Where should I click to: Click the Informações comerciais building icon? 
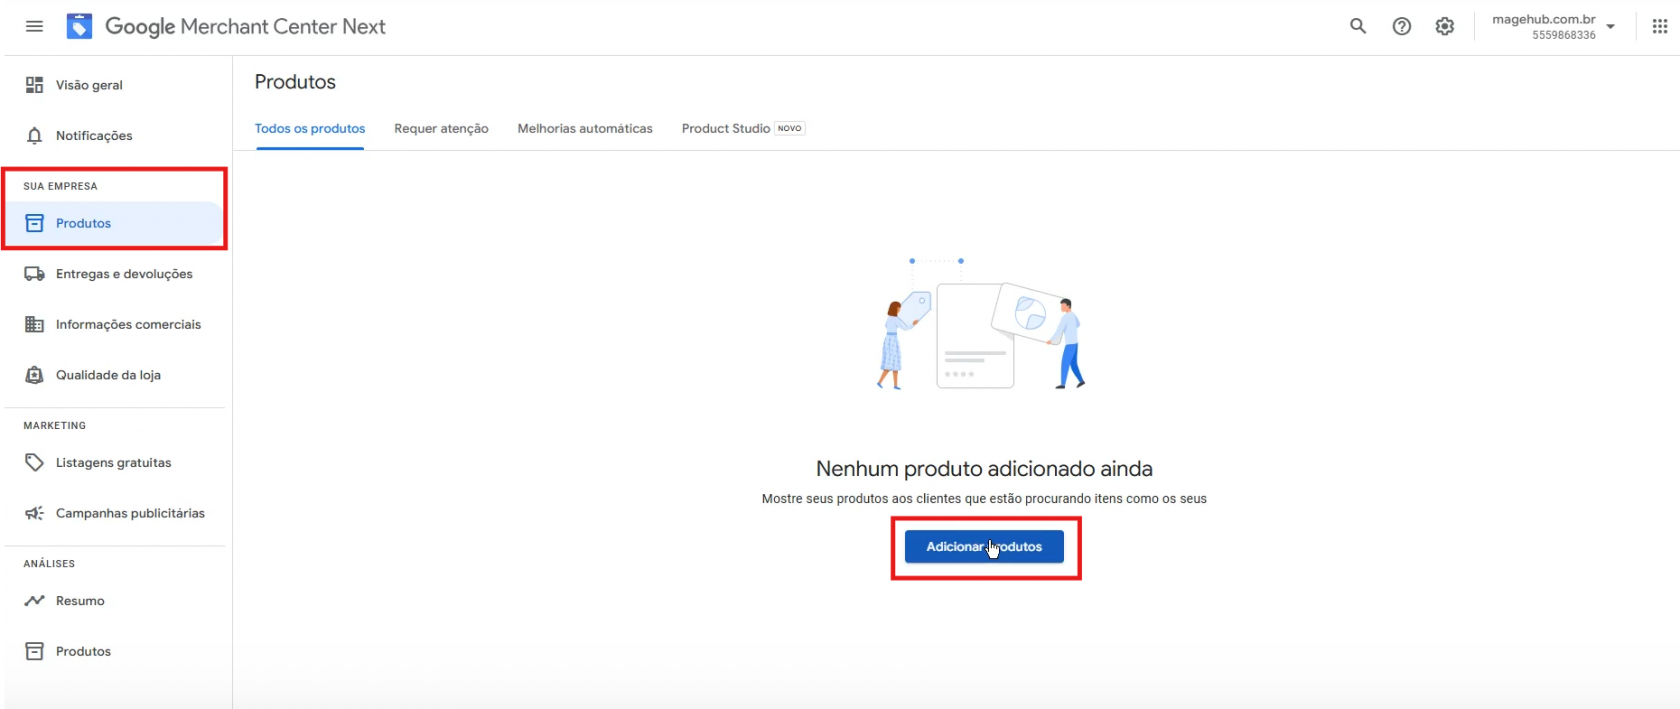(35, 324)
